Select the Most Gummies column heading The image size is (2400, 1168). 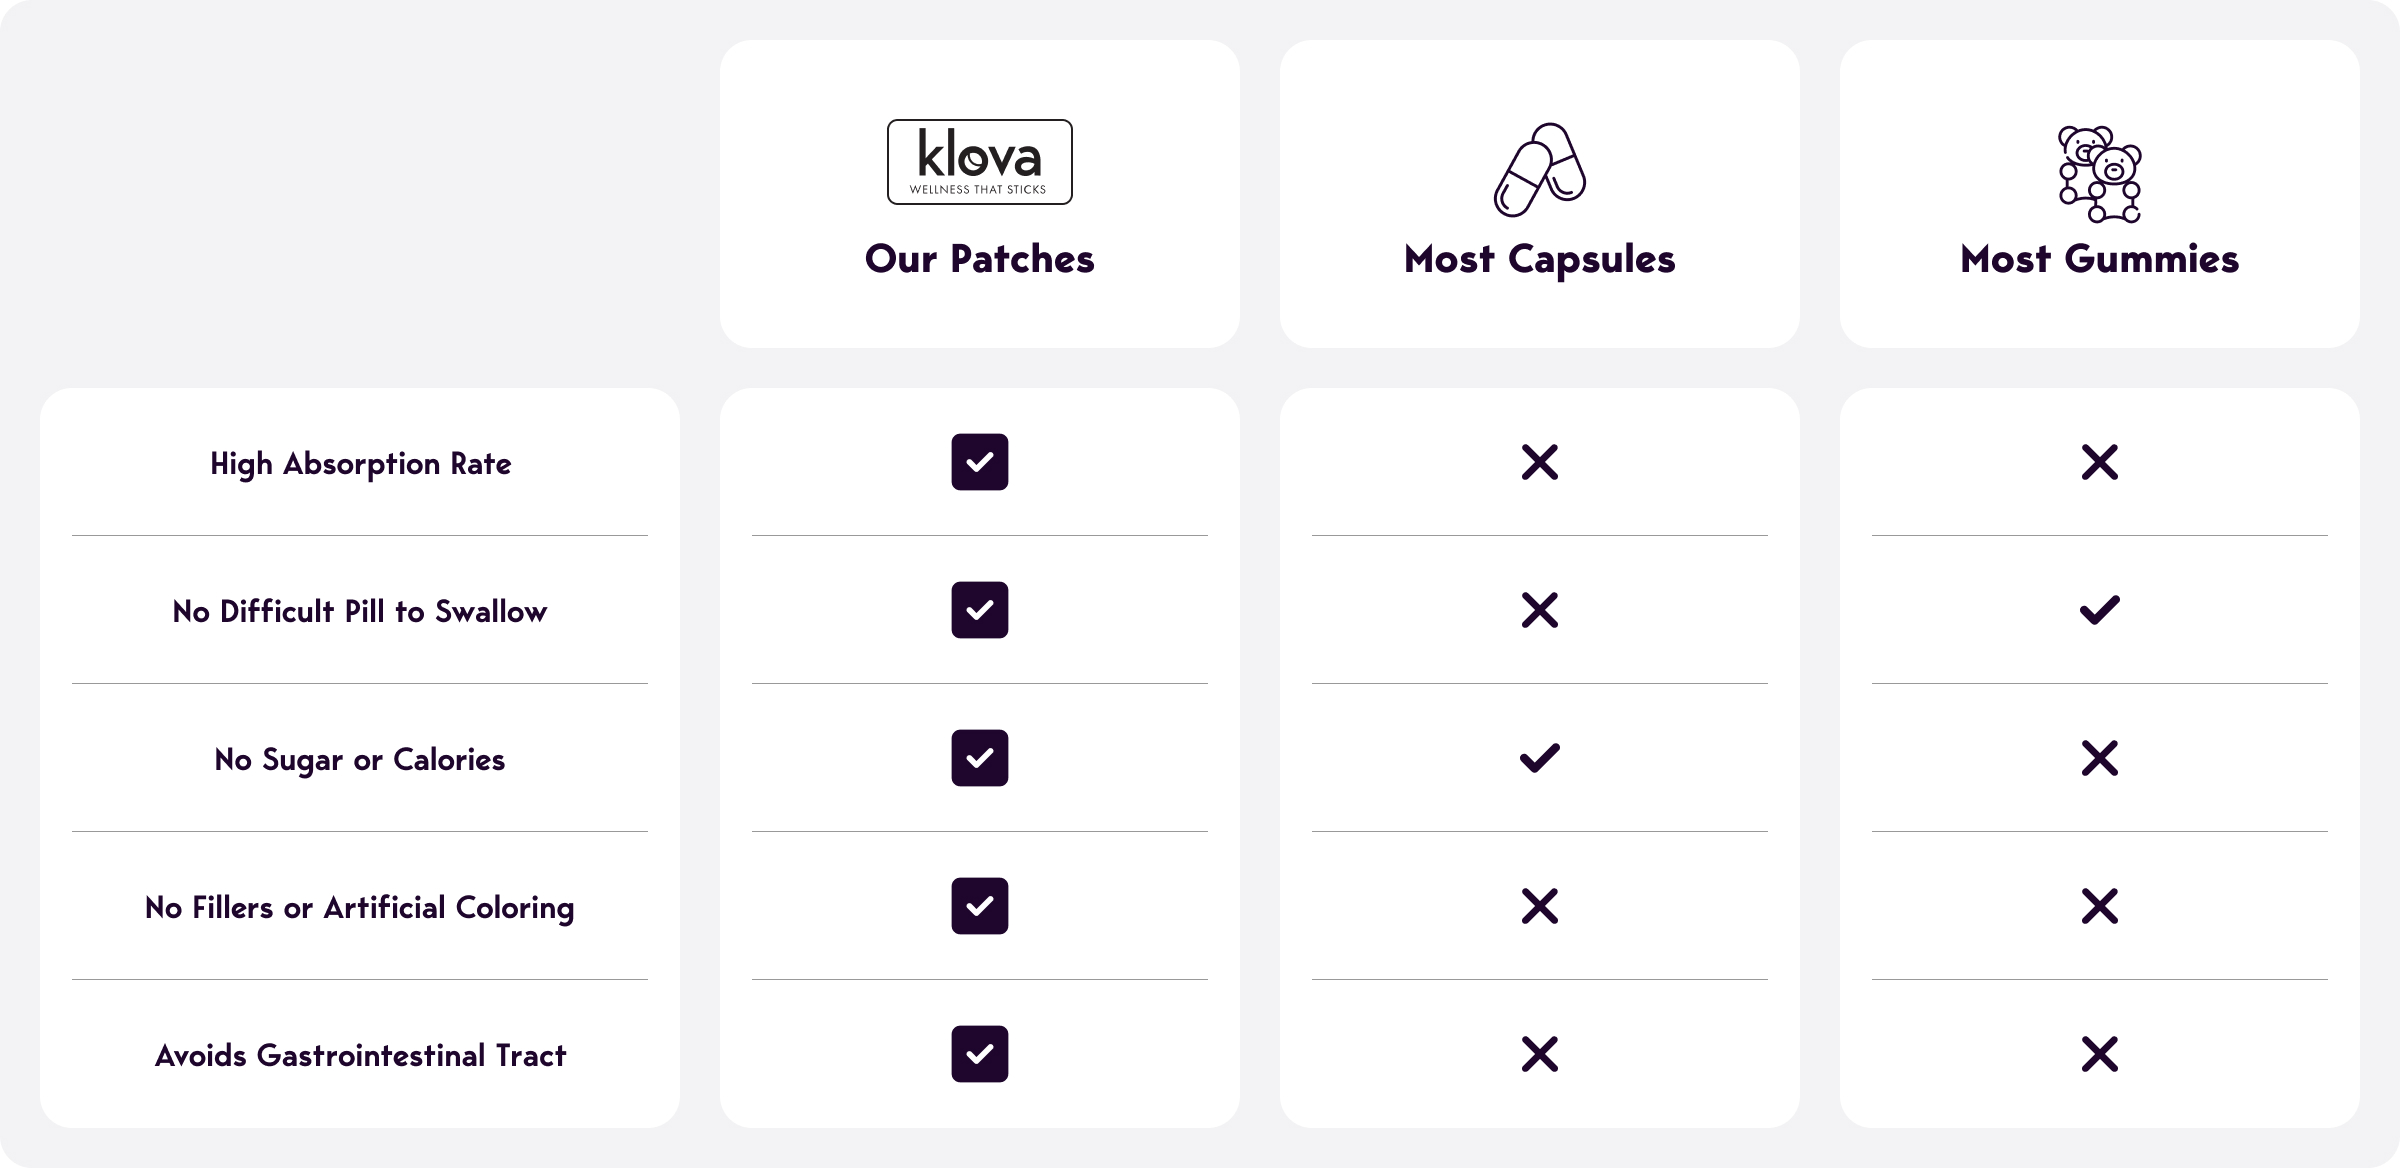[x=2099, y=259]
